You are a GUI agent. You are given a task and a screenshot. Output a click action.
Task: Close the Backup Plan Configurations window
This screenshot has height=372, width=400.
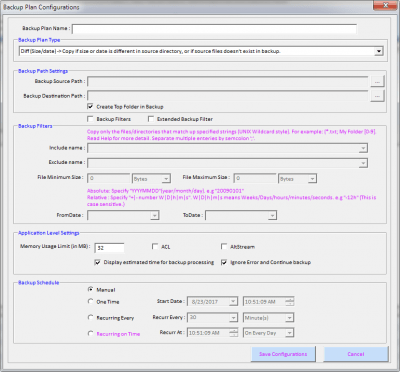[385, 5]
